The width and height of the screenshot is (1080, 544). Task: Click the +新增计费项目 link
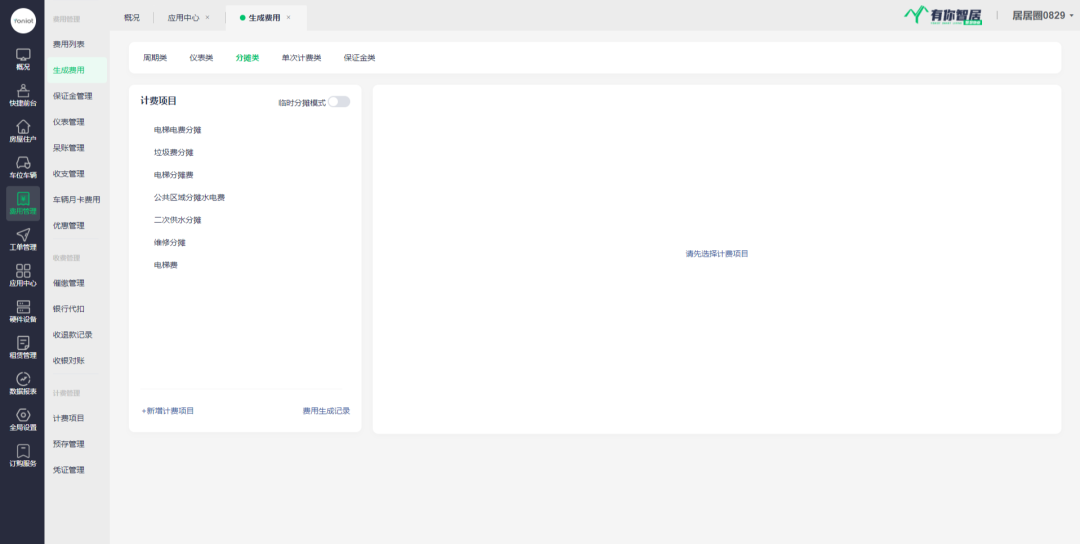coord(168,411)
